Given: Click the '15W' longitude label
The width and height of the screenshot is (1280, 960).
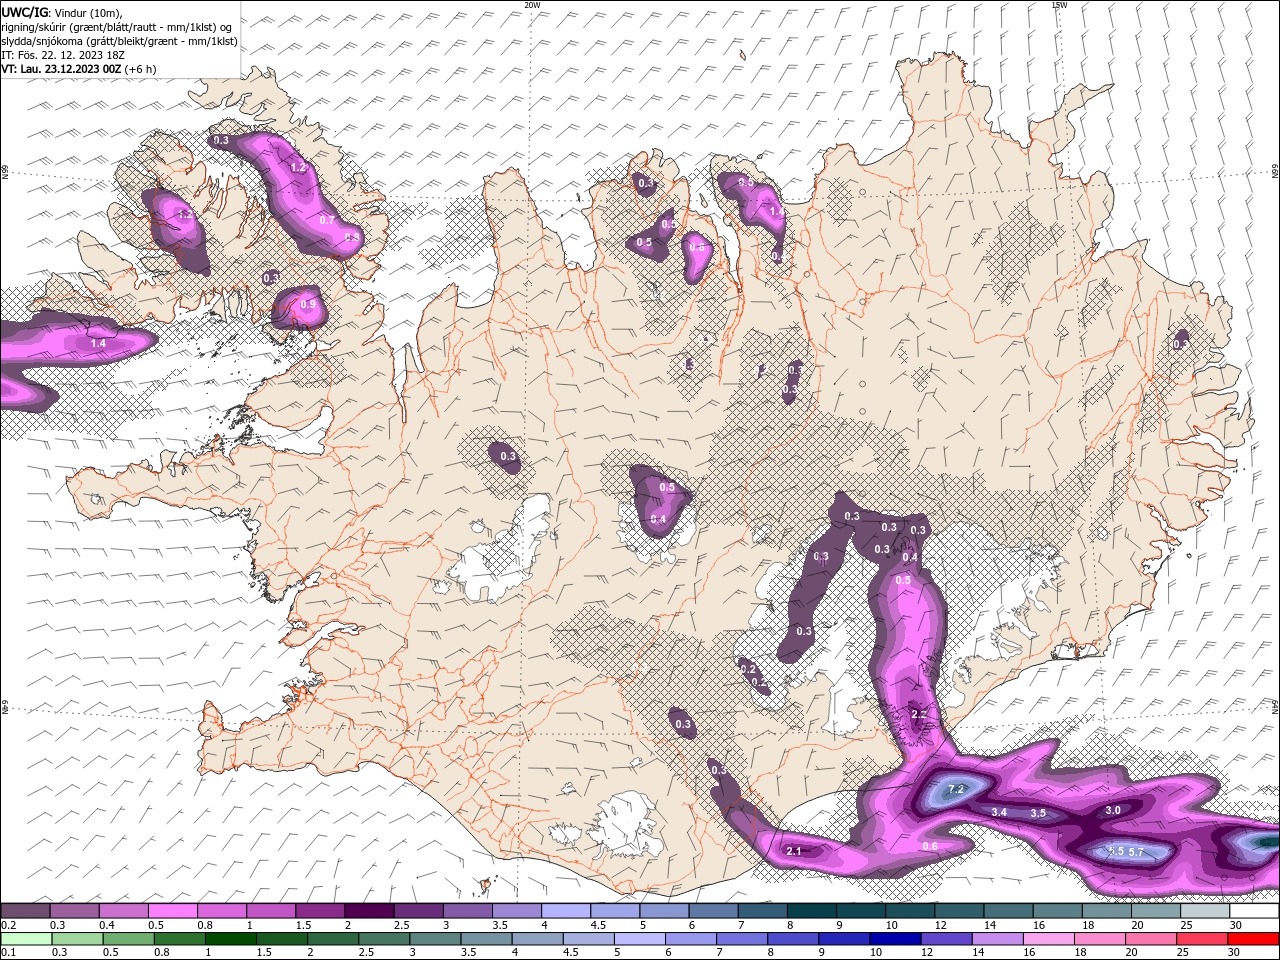Looking at the screenshot, I should [x=1059, y=5].
